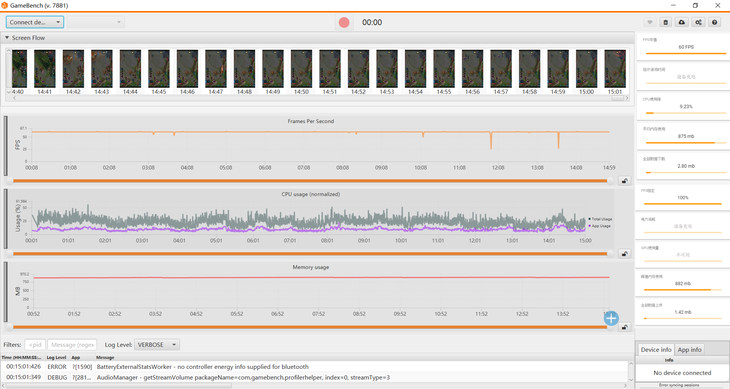Upload session via the cloud icon

click(x=682, y=22)
